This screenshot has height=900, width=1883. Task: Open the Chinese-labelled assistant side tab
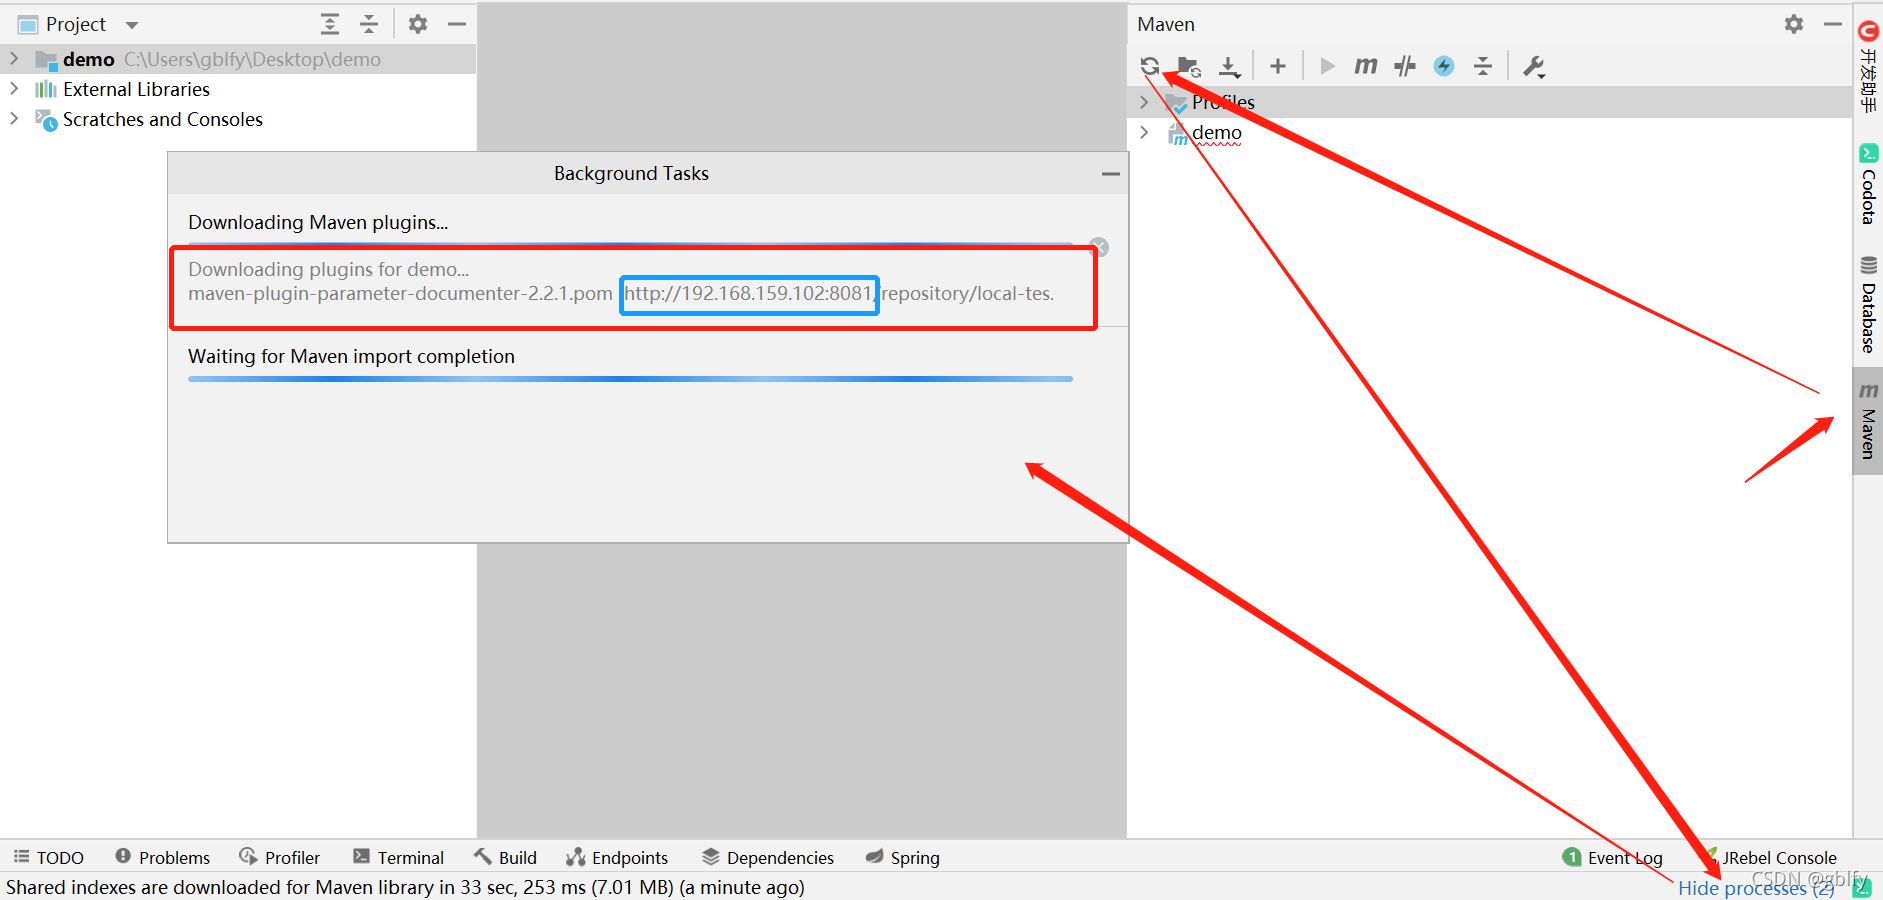(x=1868, y=66)
